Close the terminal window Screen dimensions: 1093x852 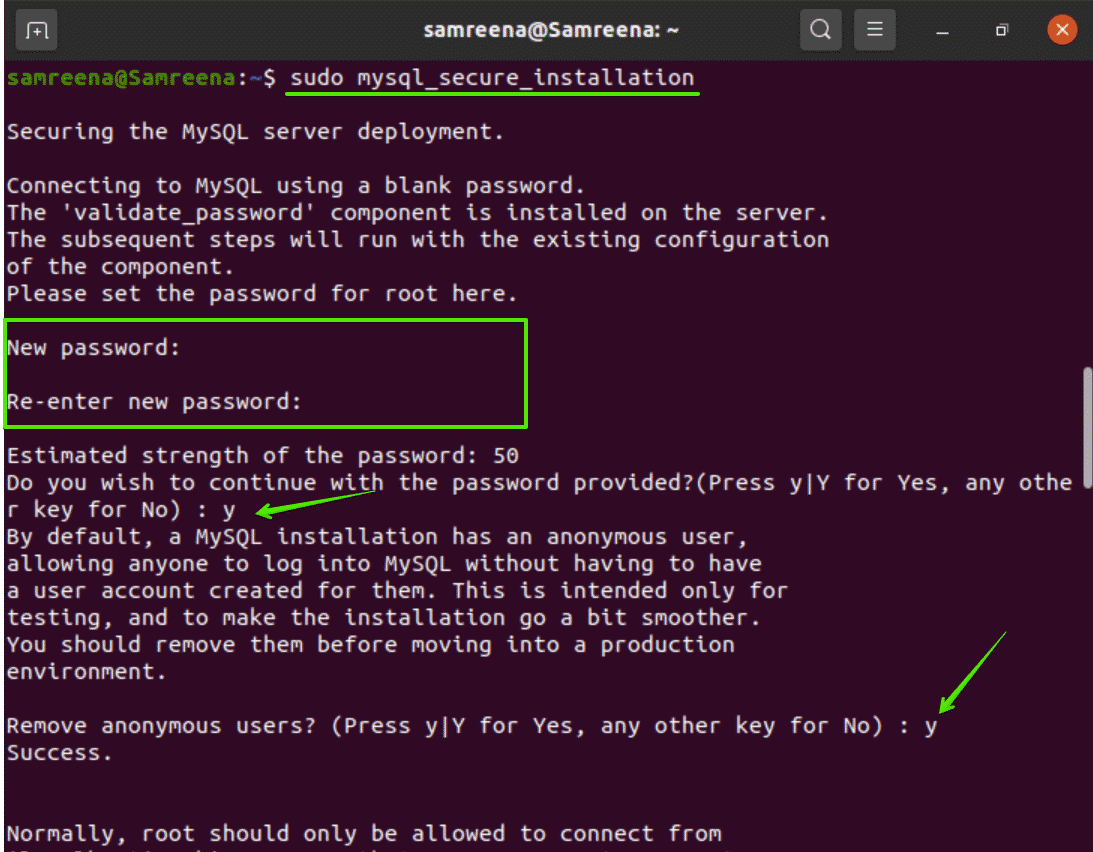(x=1061, y=30)
